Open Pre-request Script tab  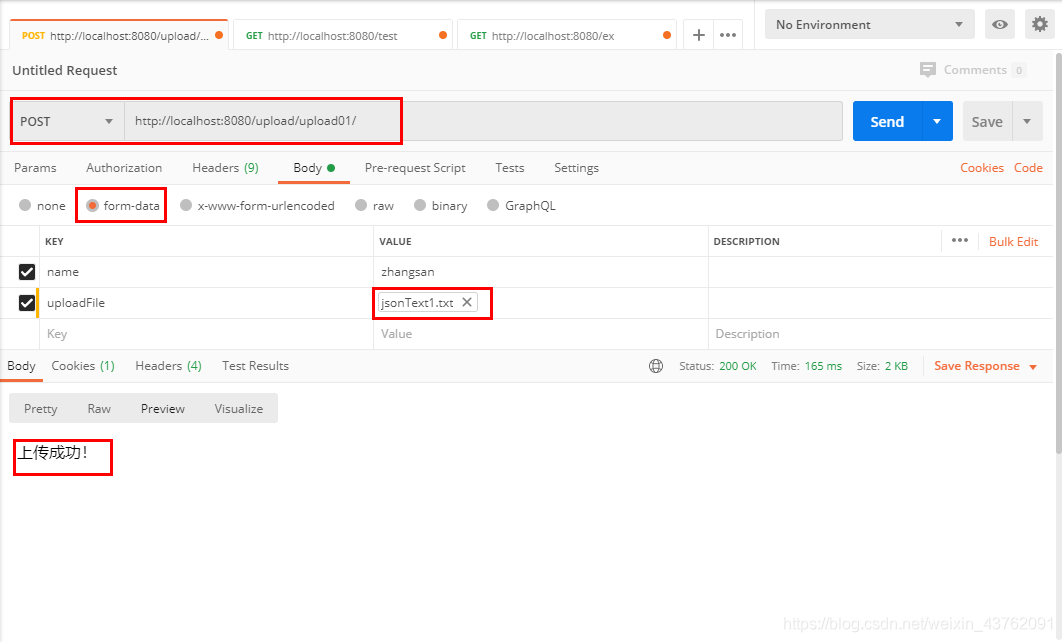click(x=415, y=167)
